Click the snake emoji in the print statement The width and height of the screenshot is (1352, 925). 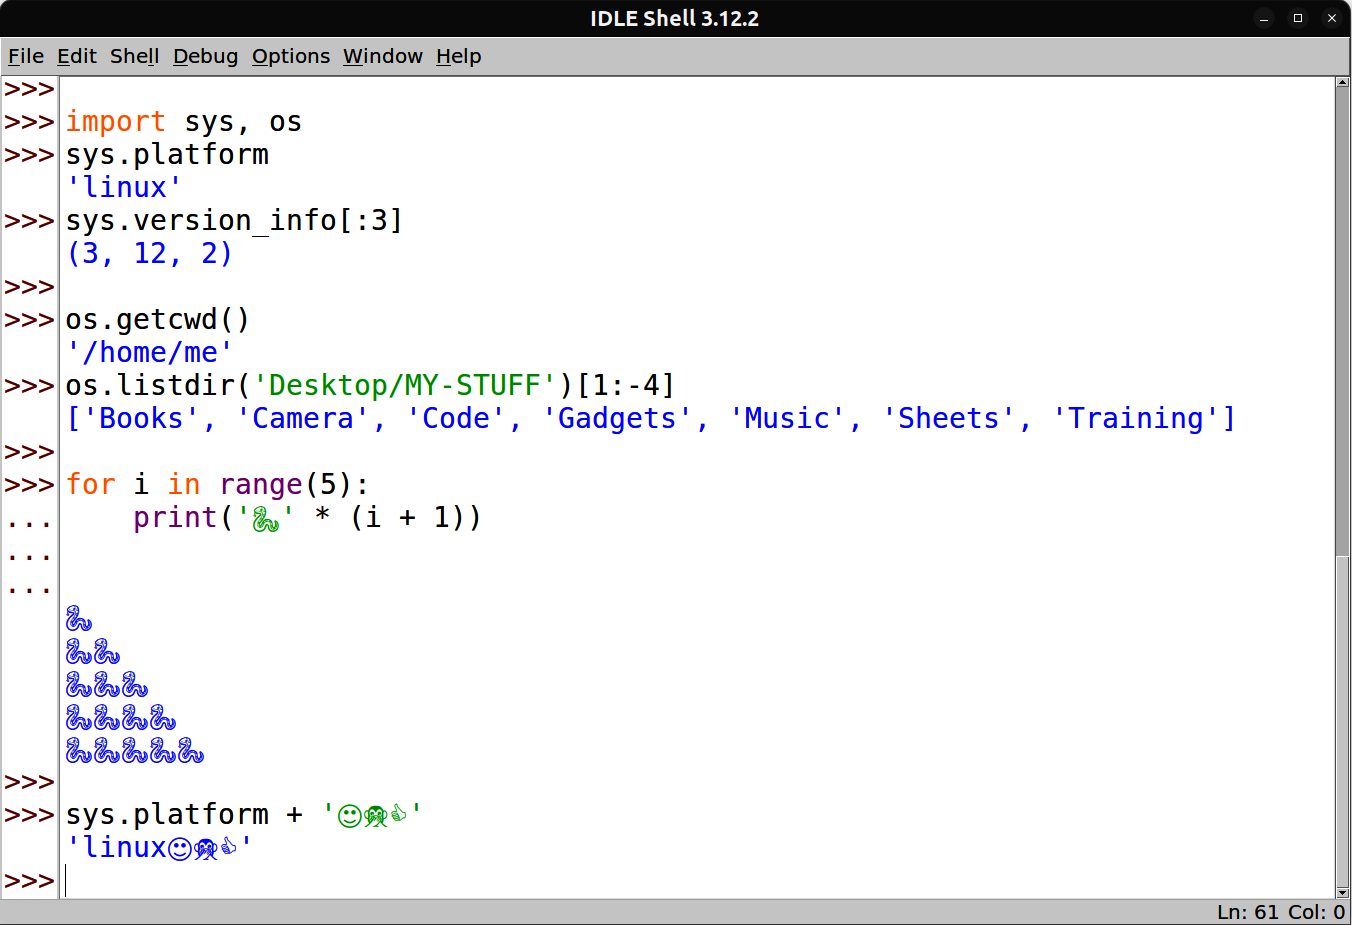click(265, 518)
